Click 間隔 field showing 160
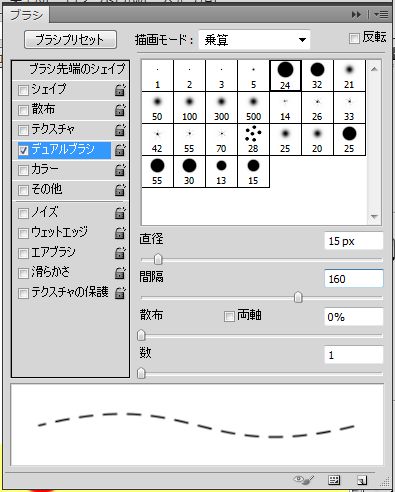This screenshot has width=395, height=492. pyautogui.click(x=354, y=279)
